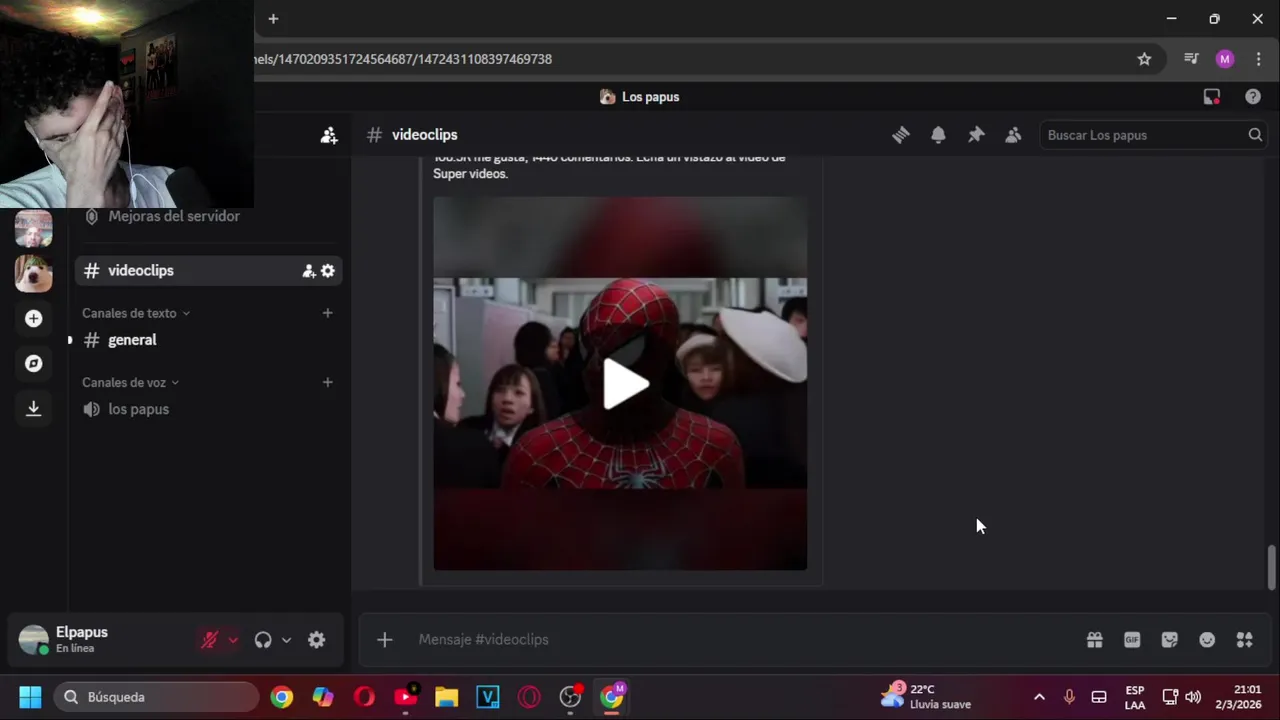The width and height of the screenshot is (1280, 720).
Task: Click the taskbar Búsqueda search box
Action: point(157,697)
